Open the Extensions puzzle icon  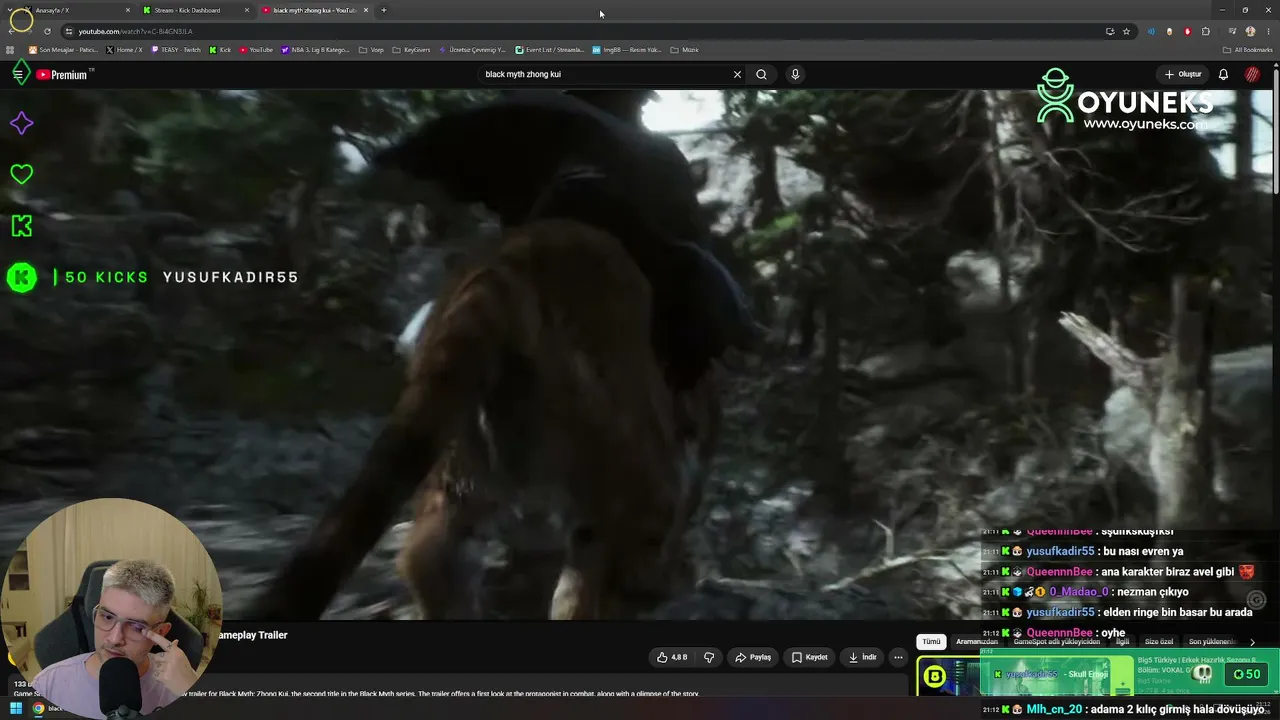tap(1205, 31)
